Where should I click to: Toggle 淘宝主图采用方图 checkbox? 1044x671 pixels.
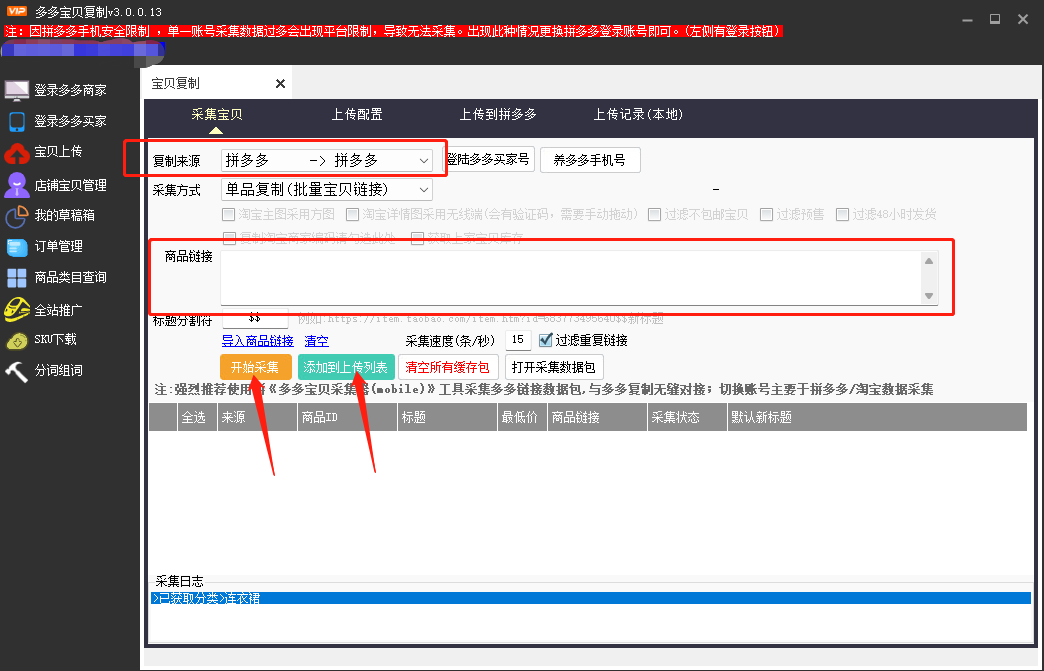pos(228,214)
